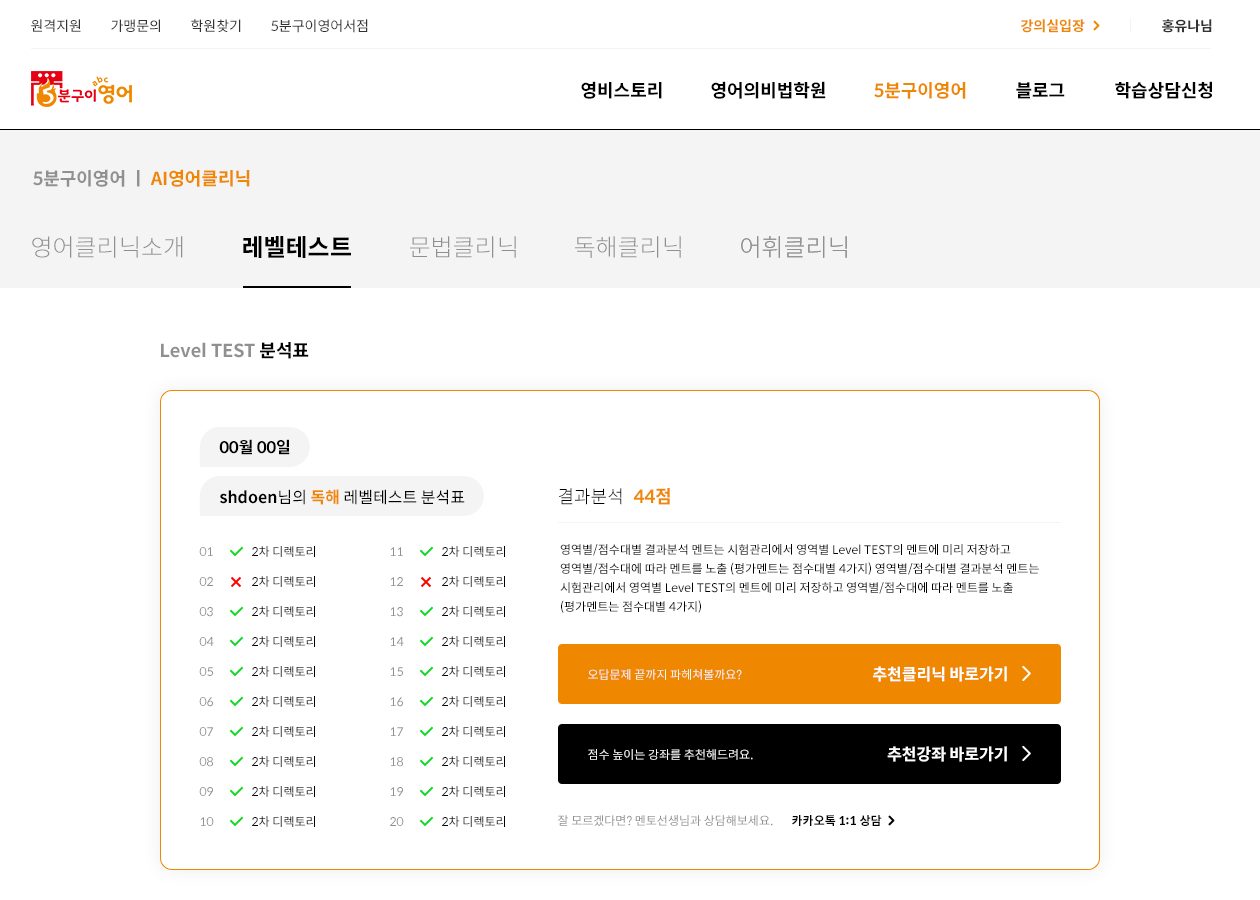Click the 가맹문의 link
The image size is (1260, 900).
pos(136,26)
